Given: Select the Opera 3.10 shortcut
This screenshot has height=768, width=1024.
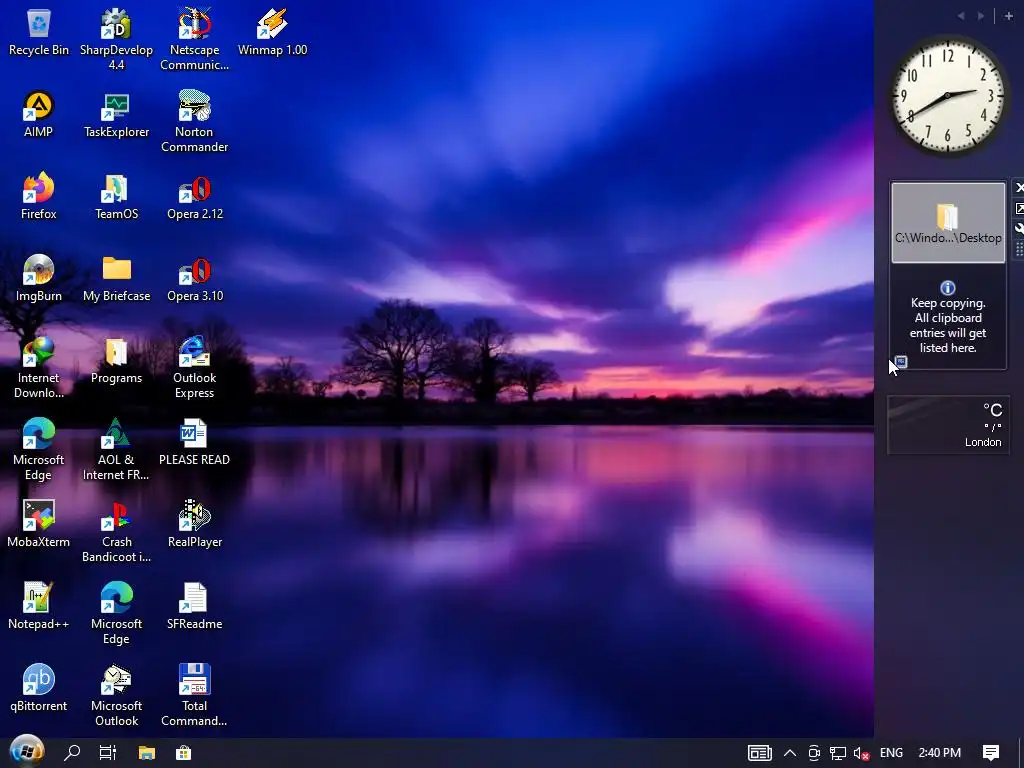Looking at the screenshot, I should coord(195,279).
